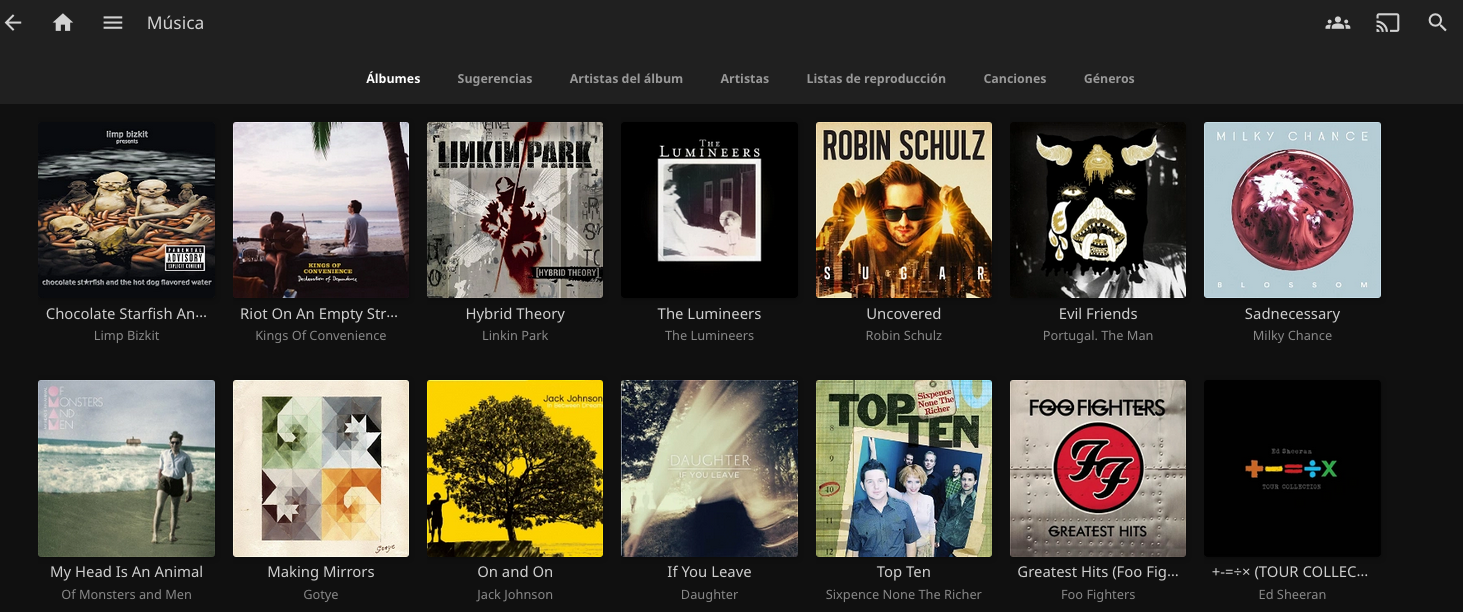
Task: Open the Portugal. The Man artist link
Action: point(1098,336)
